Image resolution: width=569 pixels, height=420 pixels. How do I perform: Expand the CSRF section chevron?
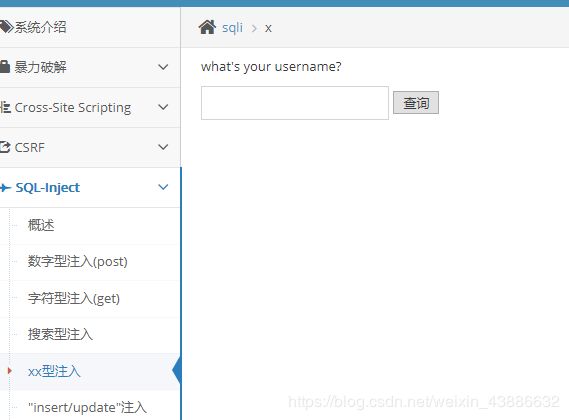point(163,147)
